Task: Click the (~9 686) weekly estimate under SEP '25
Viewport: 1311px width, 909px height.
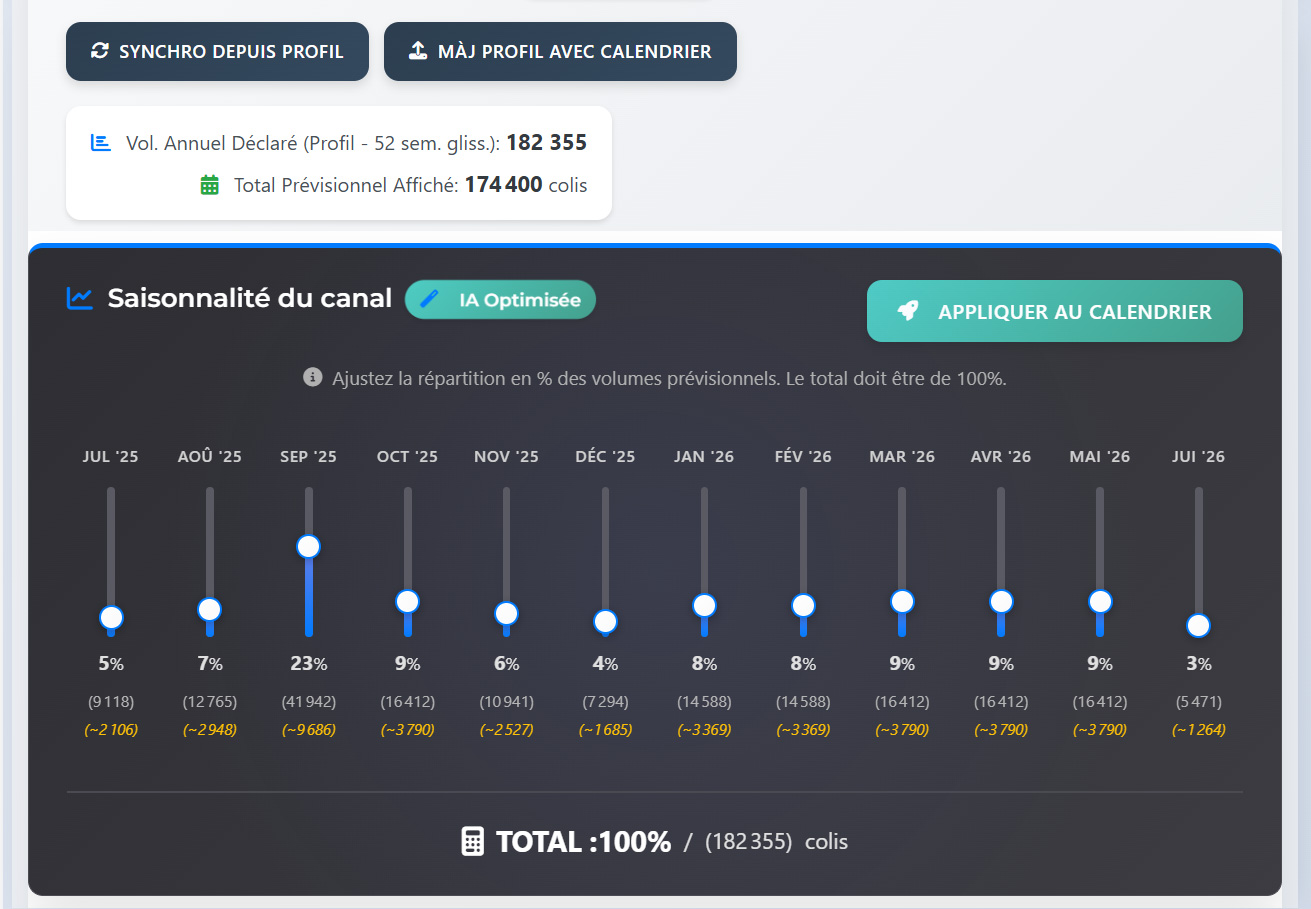Action: click(x=308, y=730)
